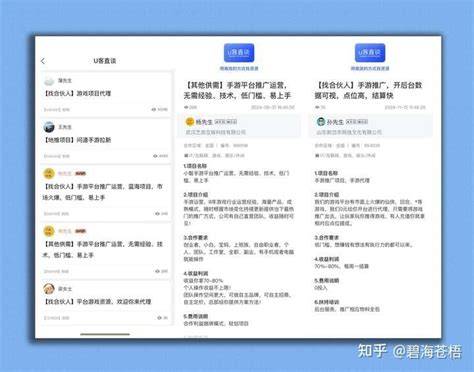This screenshot has height=372, width=474.
Task: Click industry tag icon in 杨先生 post
Action: click(x=186, y=156)
